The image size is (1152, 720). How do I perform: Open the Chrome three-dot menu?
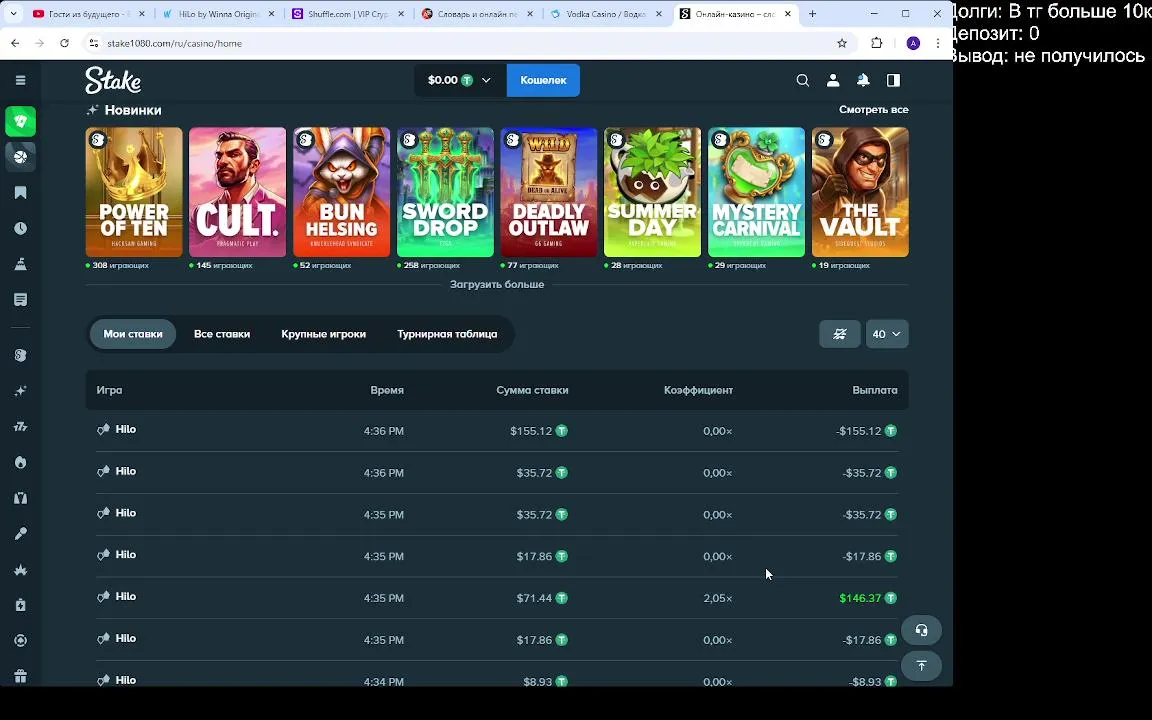[937, 43]
